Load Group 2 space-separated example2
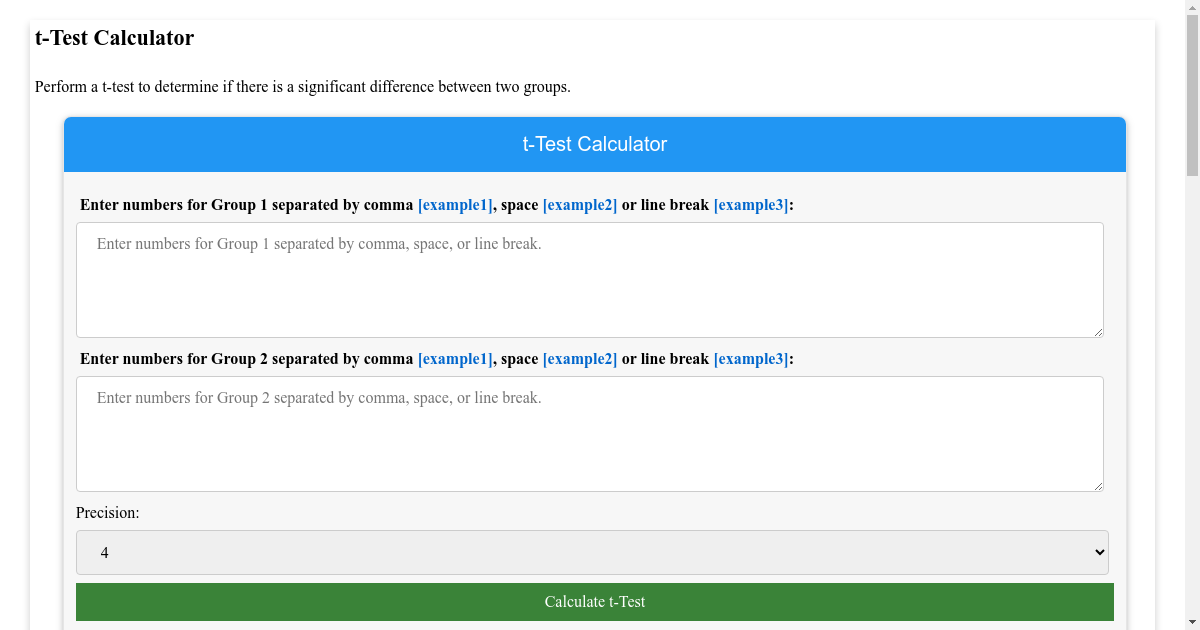This screenshot has width=1200, height=630. point(579,359)
